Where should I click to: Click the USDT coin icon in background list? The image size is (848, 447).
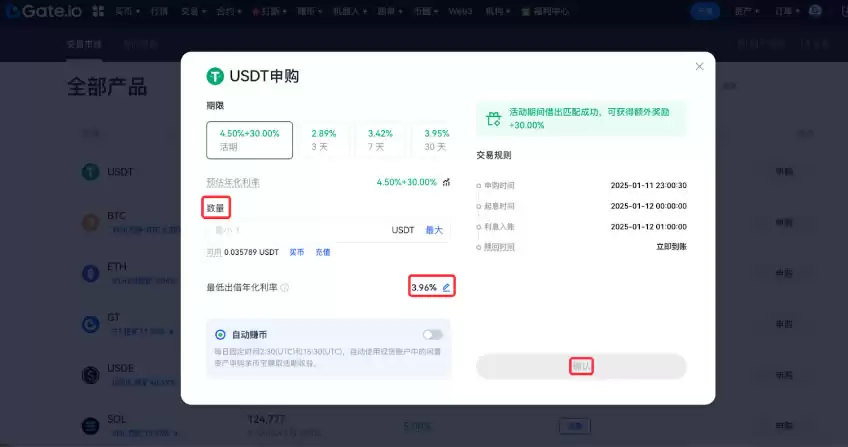coord(90,172)
